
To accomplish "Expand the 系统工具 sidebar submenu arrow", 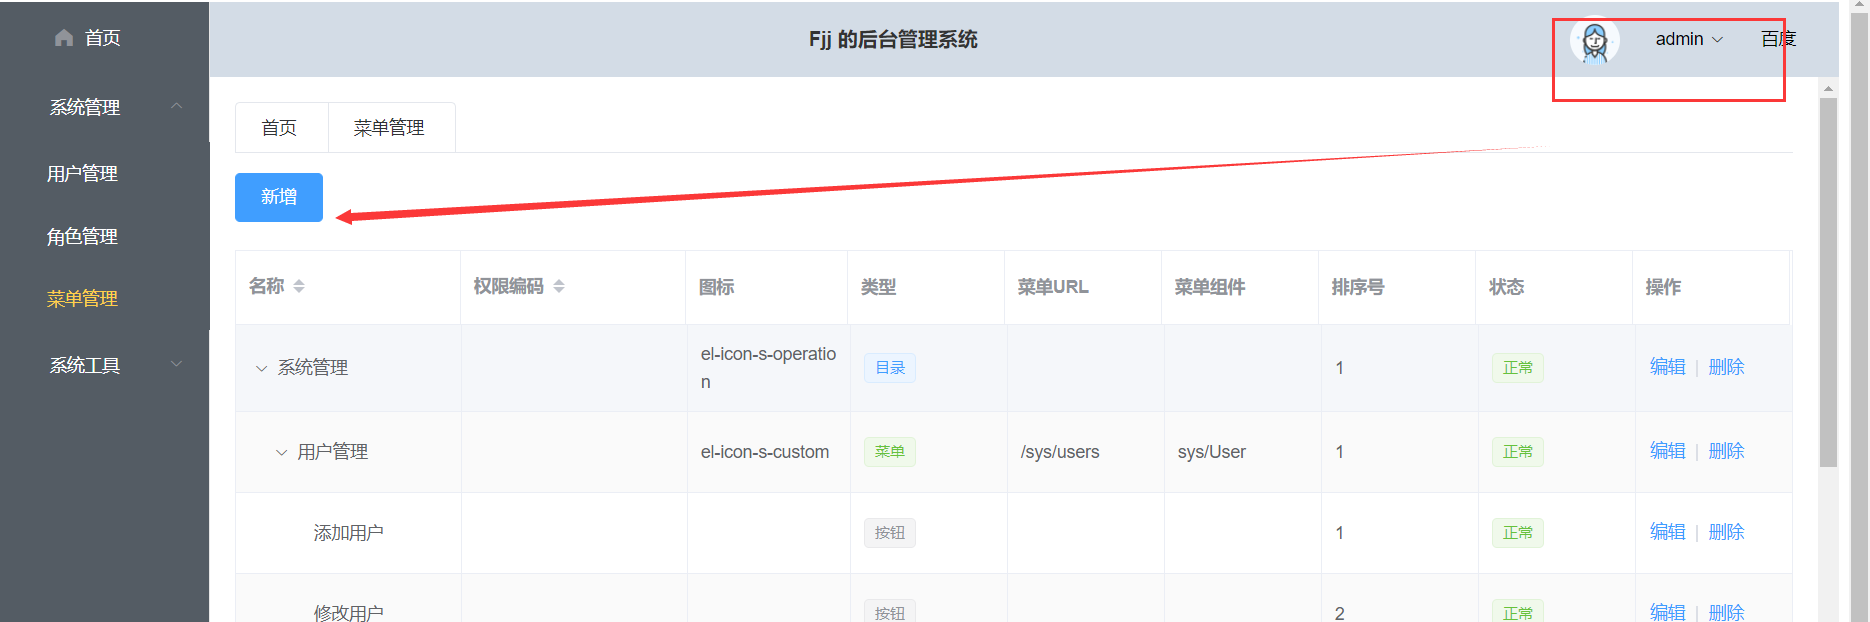I will [x=177, y=364].
